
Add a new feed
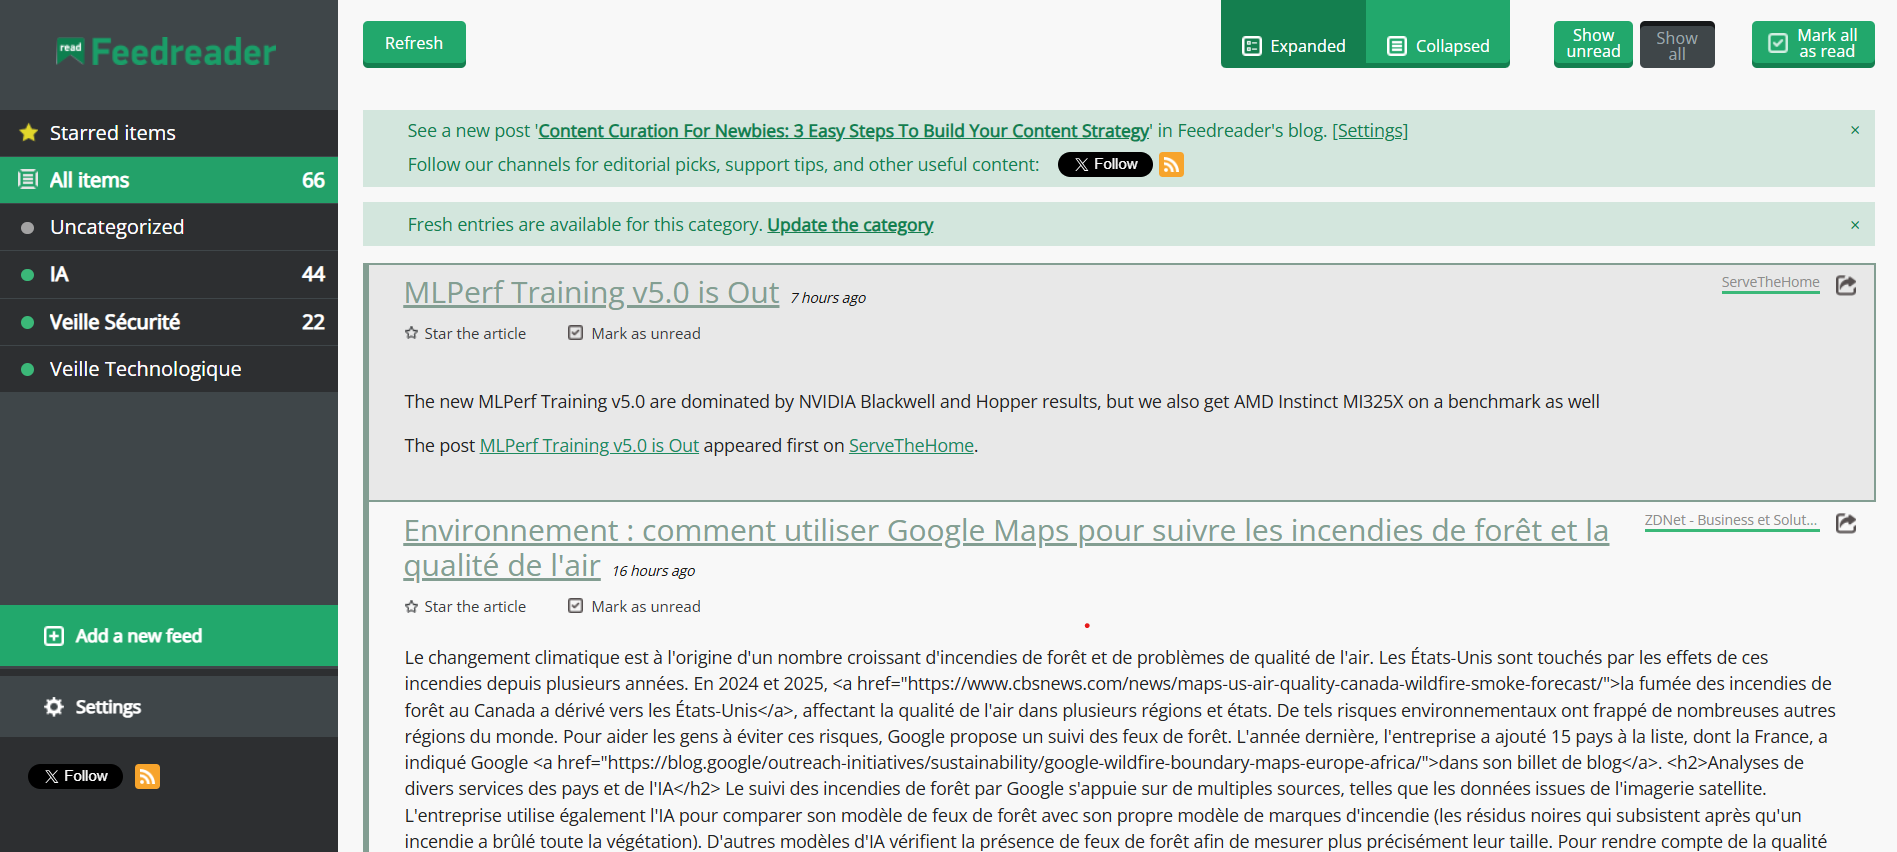tap(138, 636)
